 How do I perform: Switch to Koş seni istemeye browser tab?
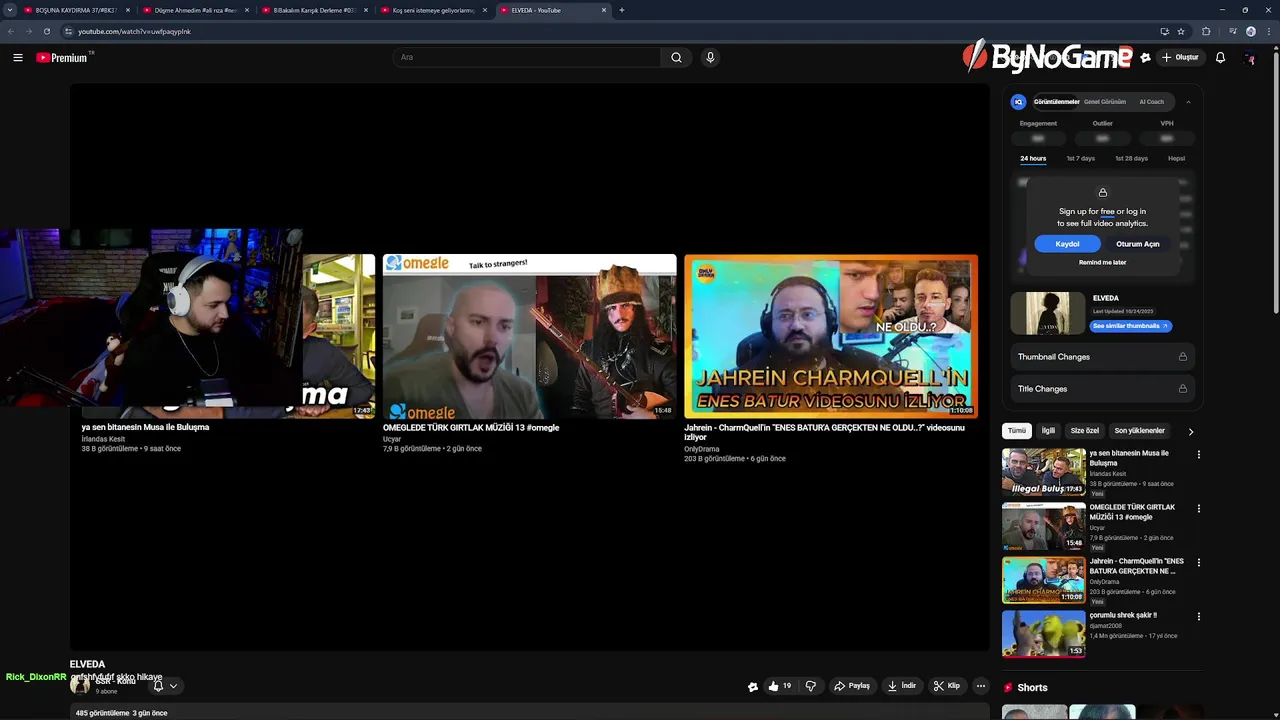(x=433, y=10)
